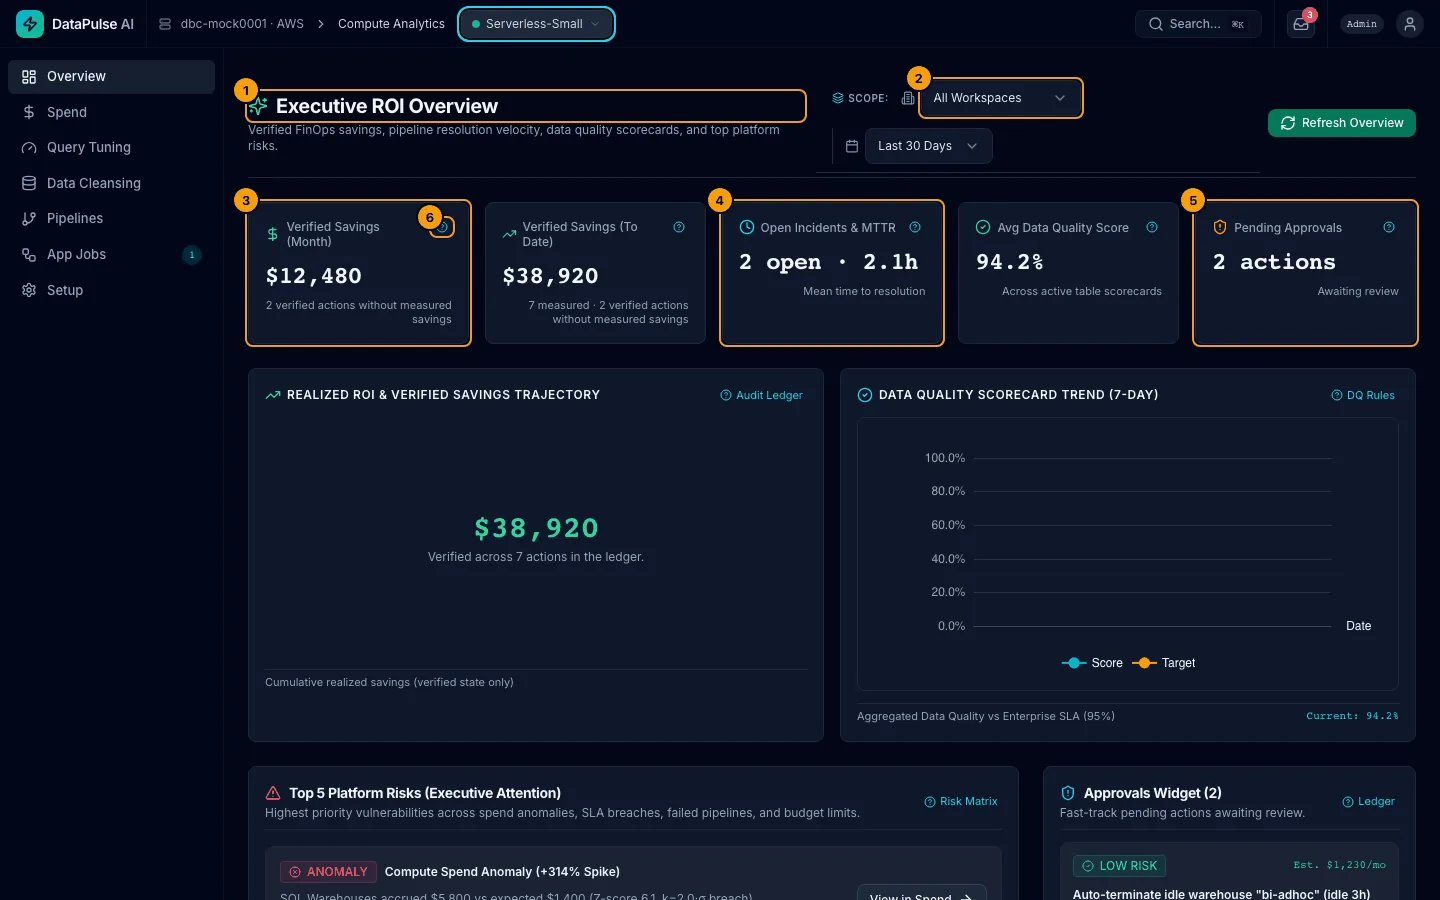1440x900 pixels.
Task: Open the Serverless-Small compute dropdown
Action: coord(536,24)
